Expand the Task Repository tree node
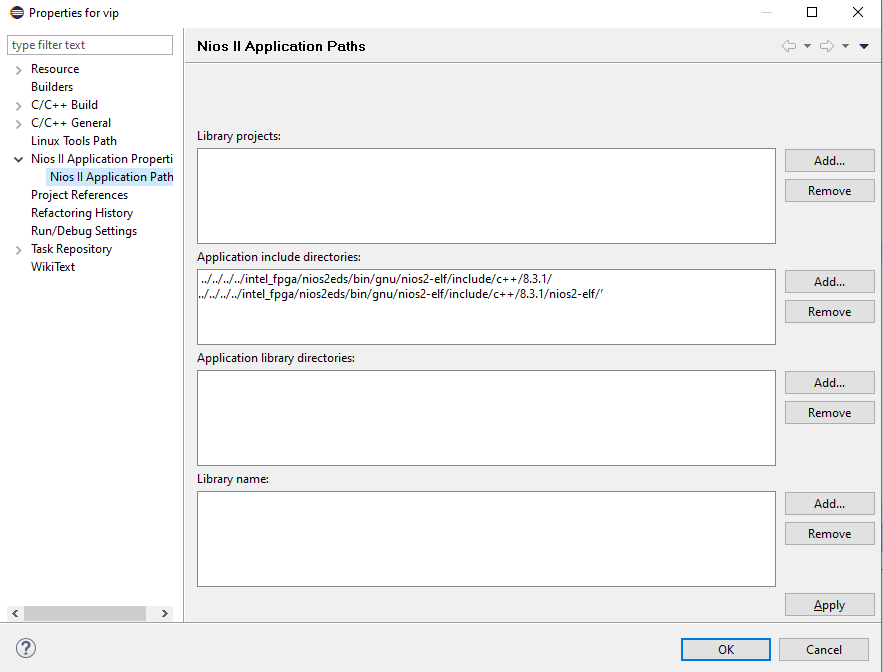Viewport: 883px width, 672px height. click(x=19, y=250)
